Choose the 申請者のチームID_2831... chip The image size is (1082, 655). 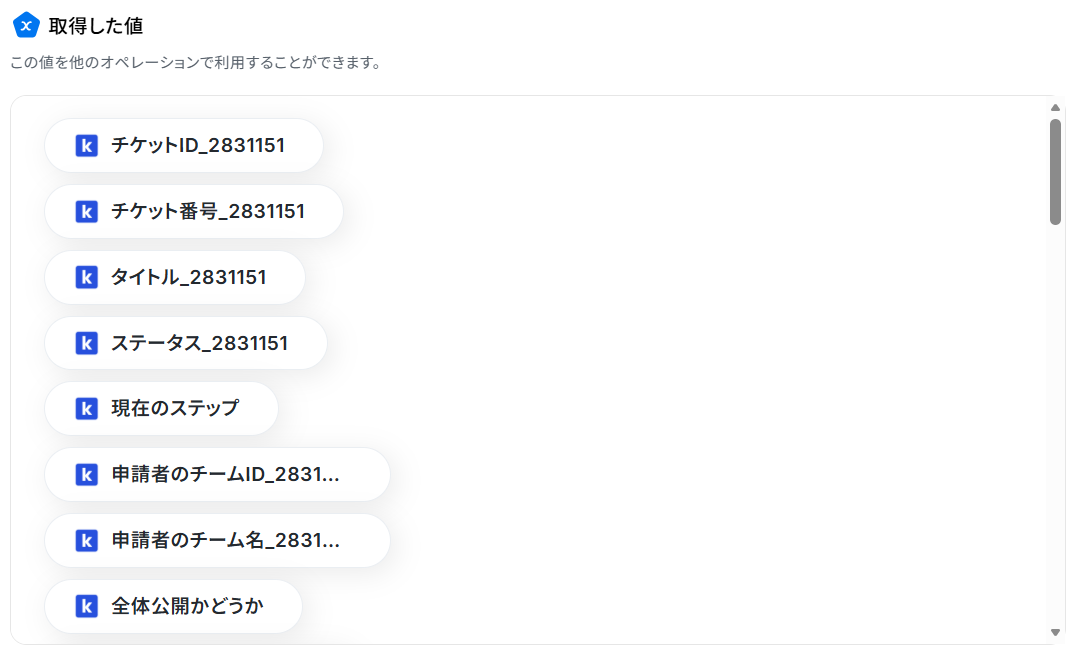(217, 475)
